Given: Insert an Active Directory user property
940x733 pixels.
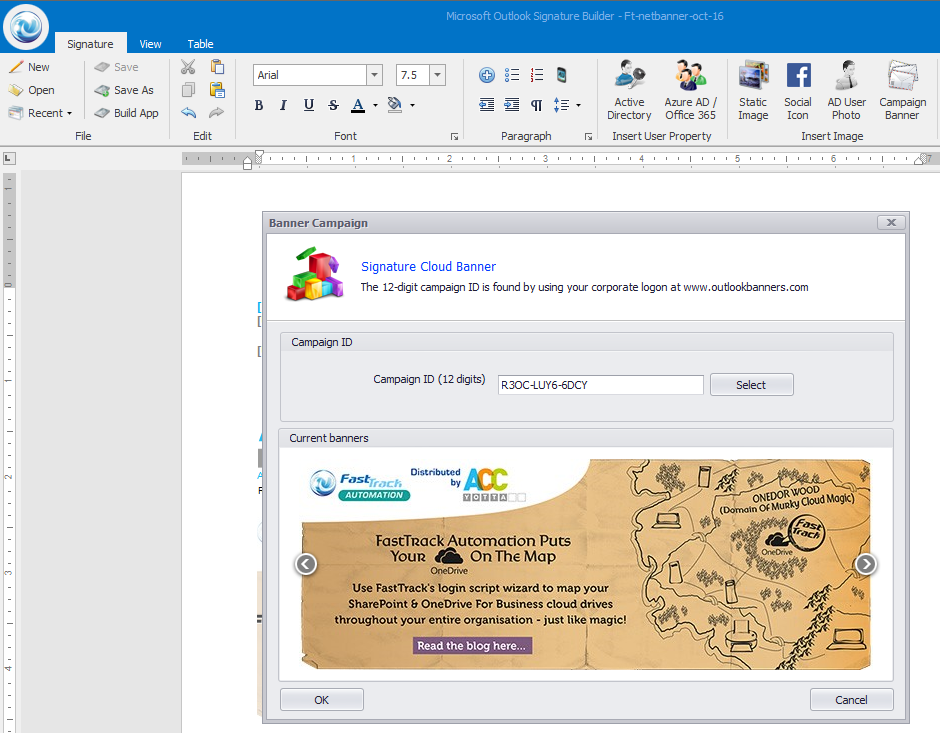Looking at the screenshot, I should (629, 91).
